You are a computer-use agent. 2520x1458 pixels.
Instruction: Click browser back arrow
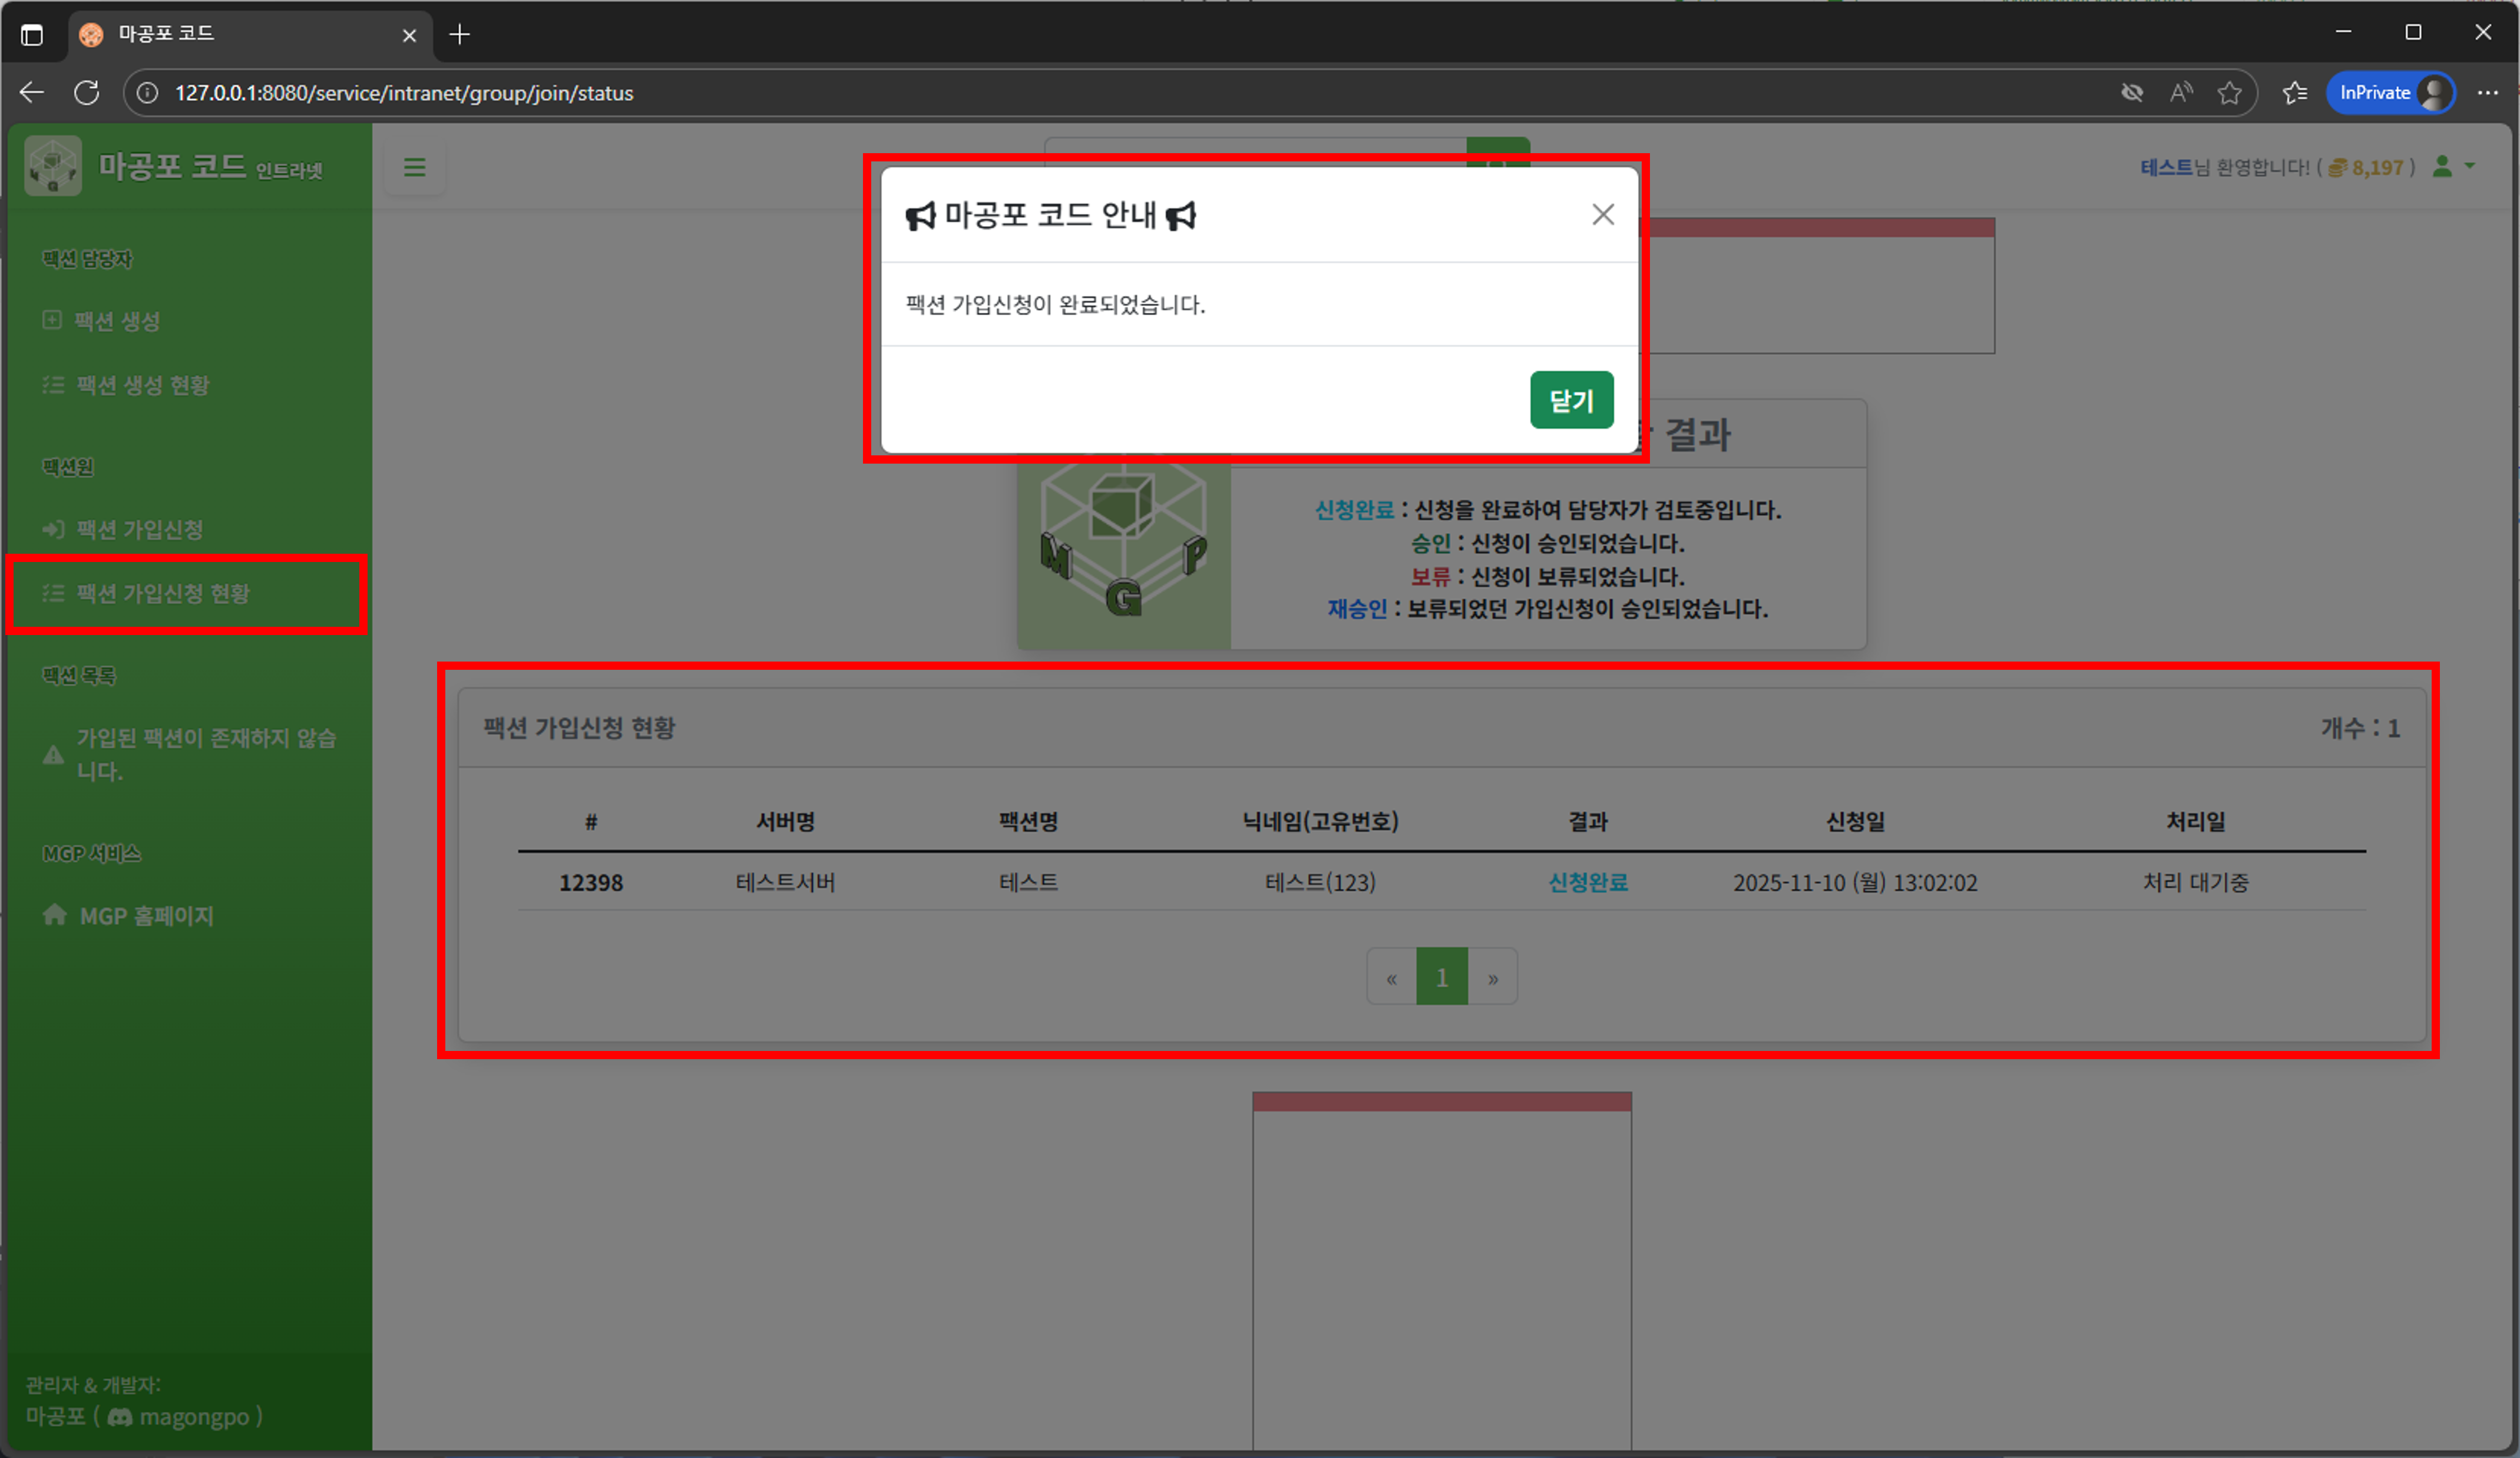[x=32, y=93]
